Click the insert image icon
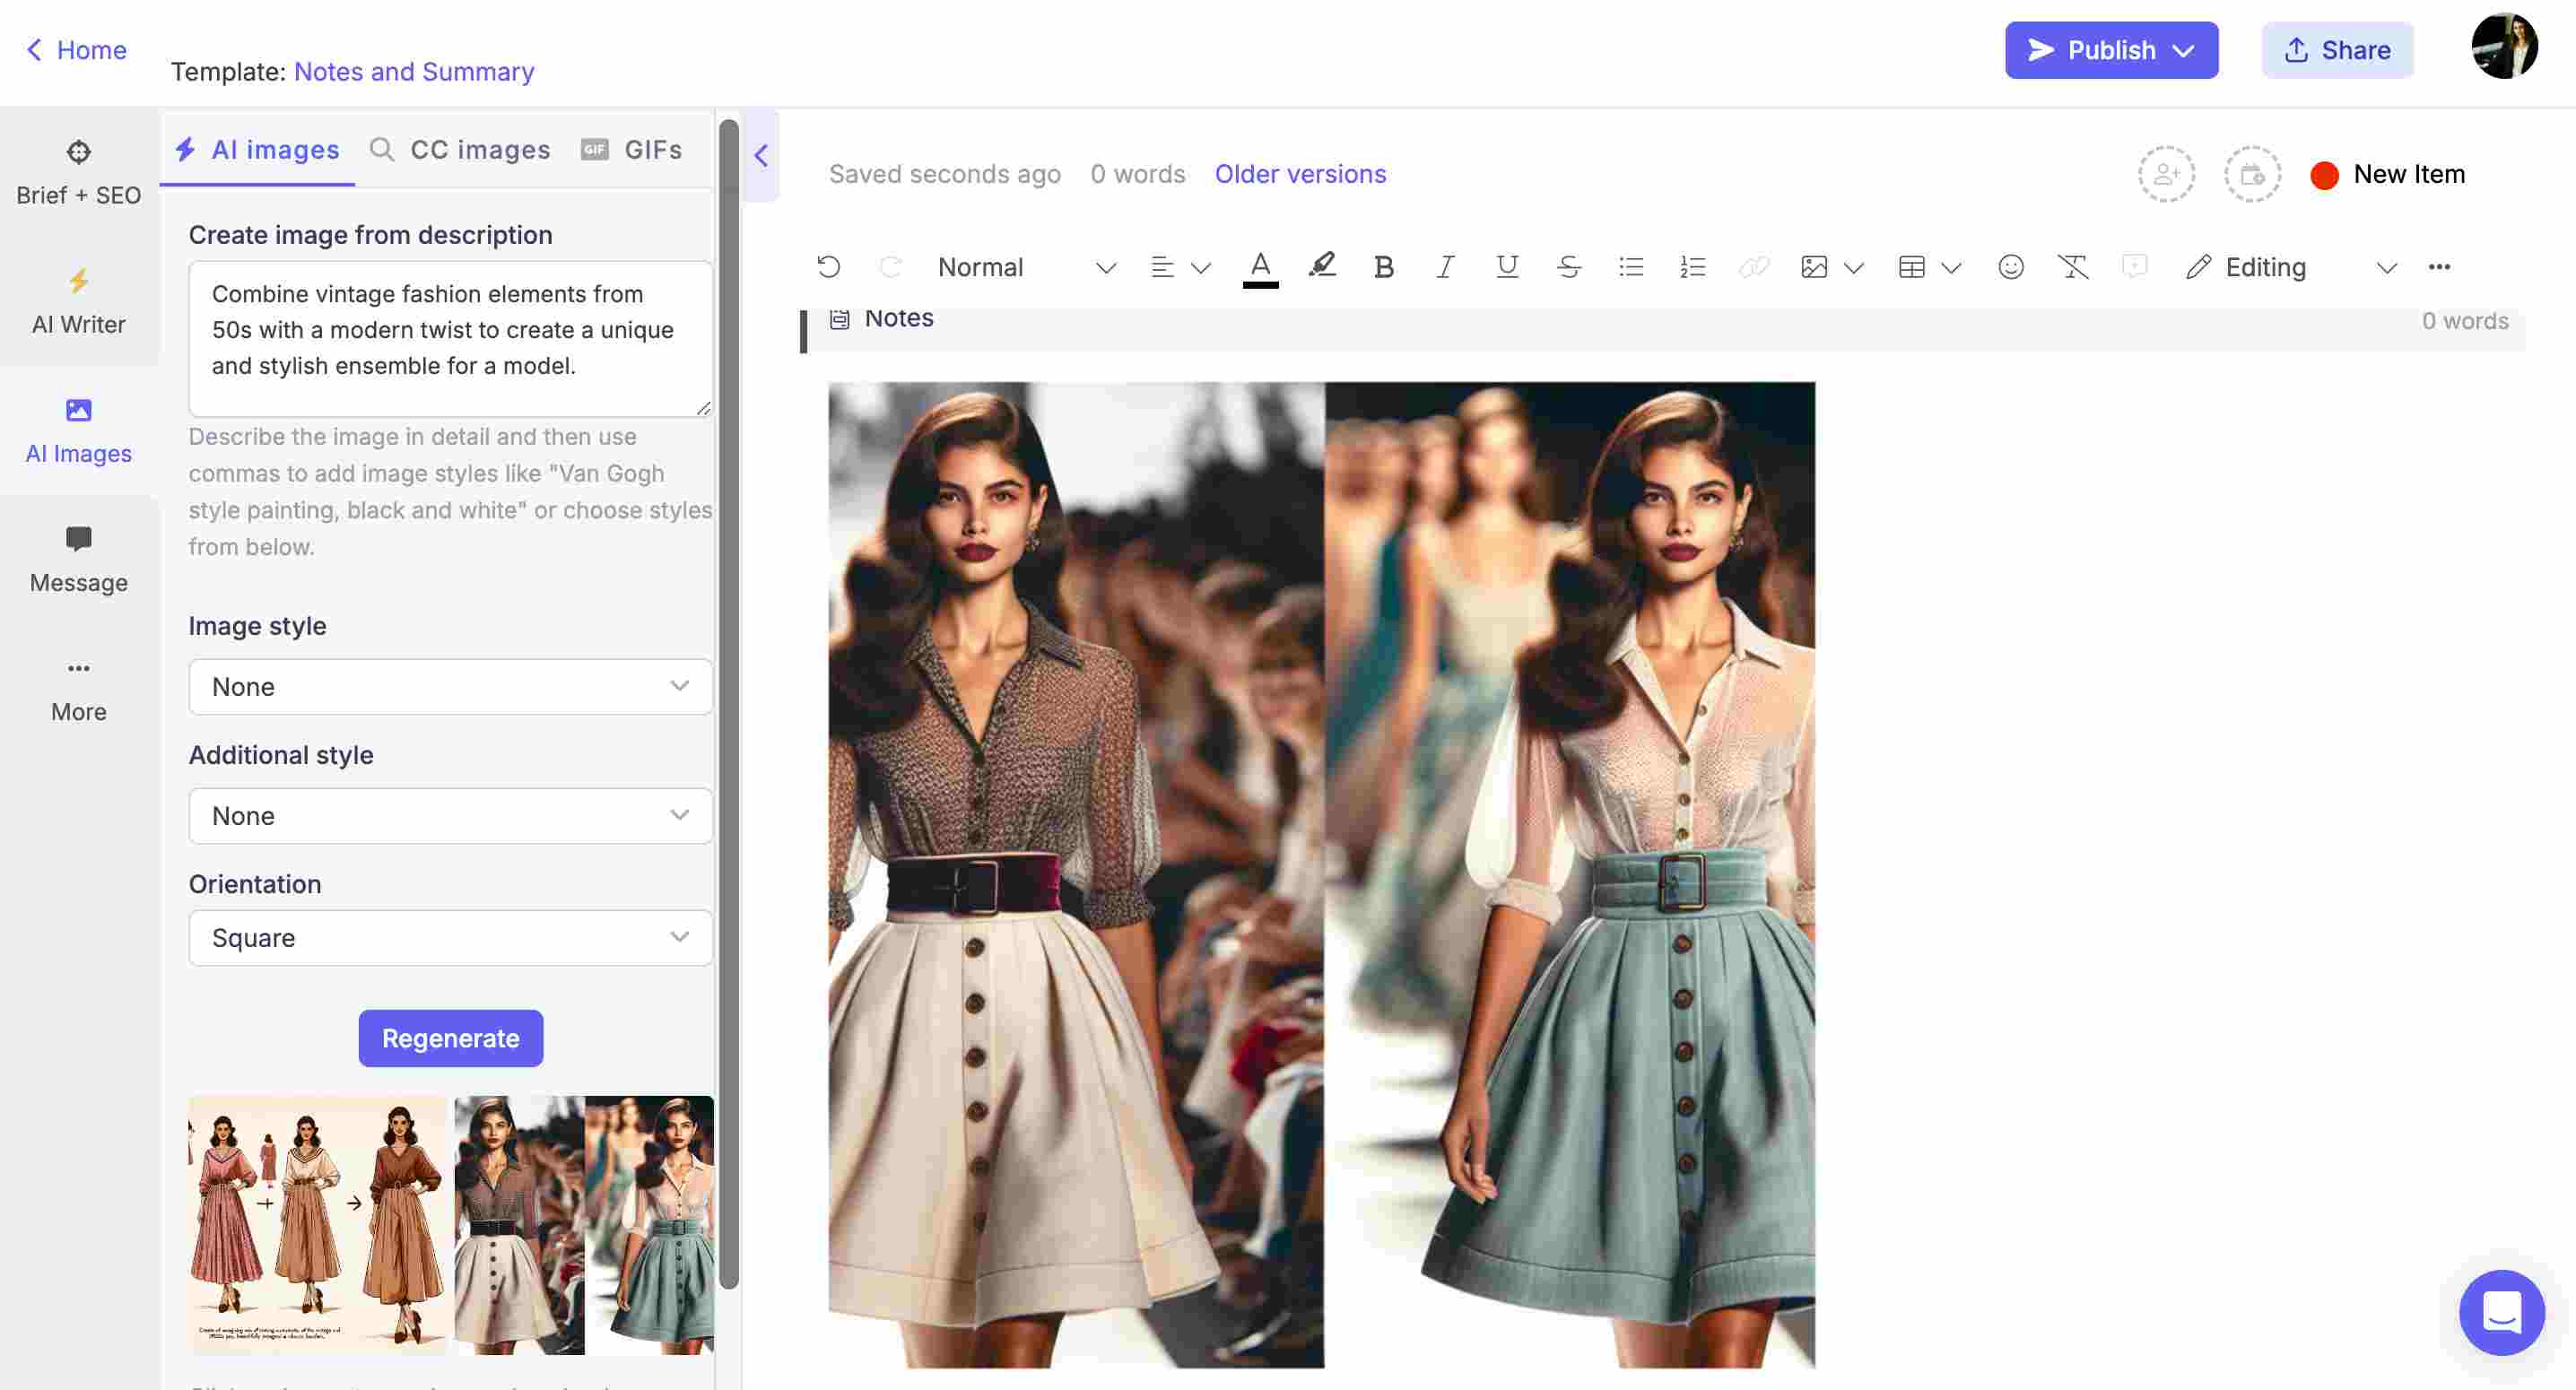This screenshot has height=1390, width=2576. 1814,267
